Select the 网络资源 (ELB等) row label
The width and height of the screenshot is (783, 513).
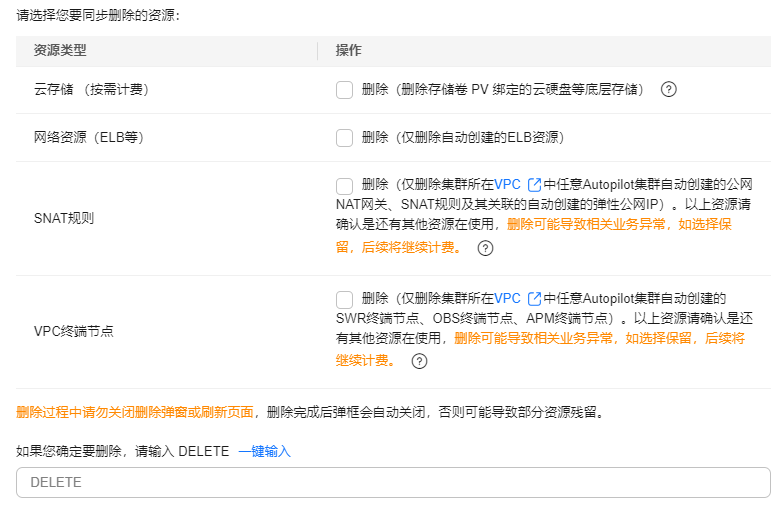coord(89,138)
